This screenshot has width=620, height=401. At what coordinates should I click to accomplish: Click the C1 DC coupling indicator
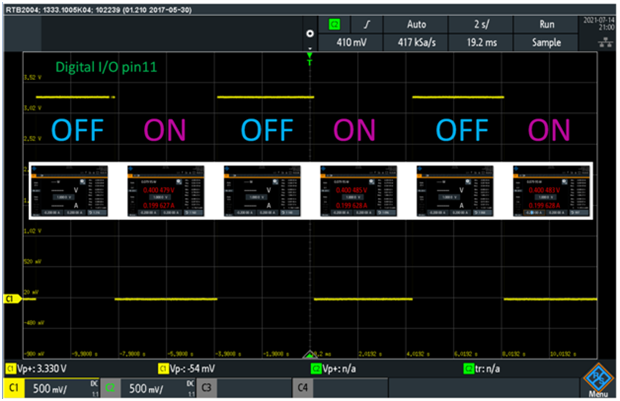click(94, 384)
